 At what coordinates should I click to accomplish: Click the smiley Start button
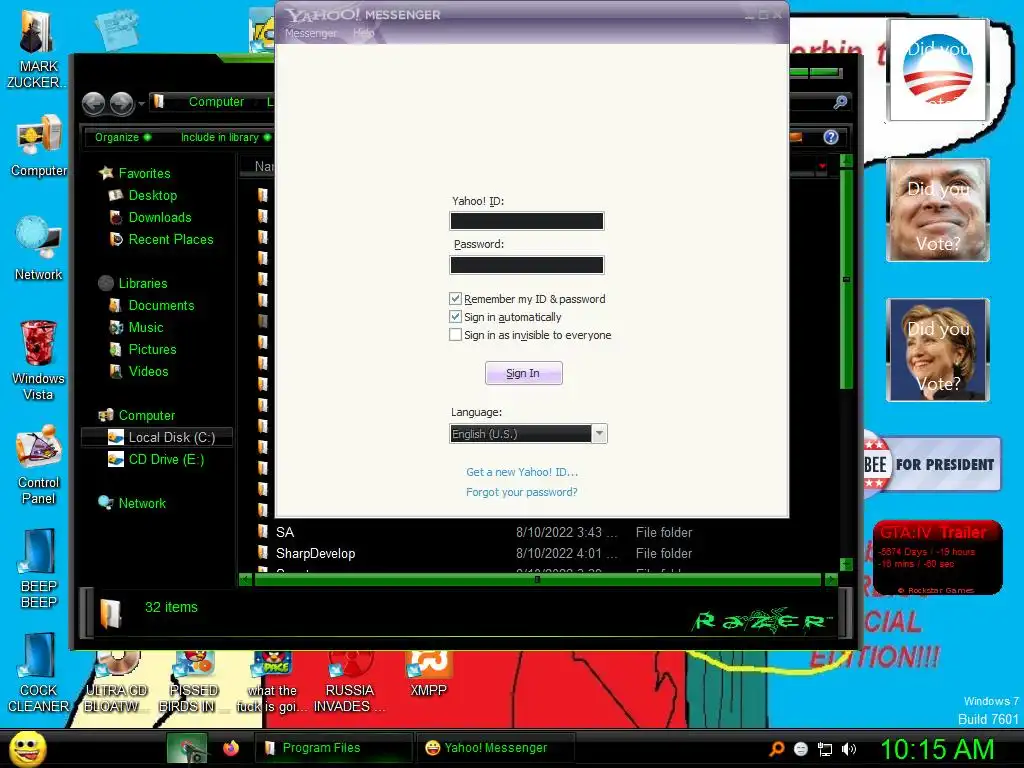(27, 748)
